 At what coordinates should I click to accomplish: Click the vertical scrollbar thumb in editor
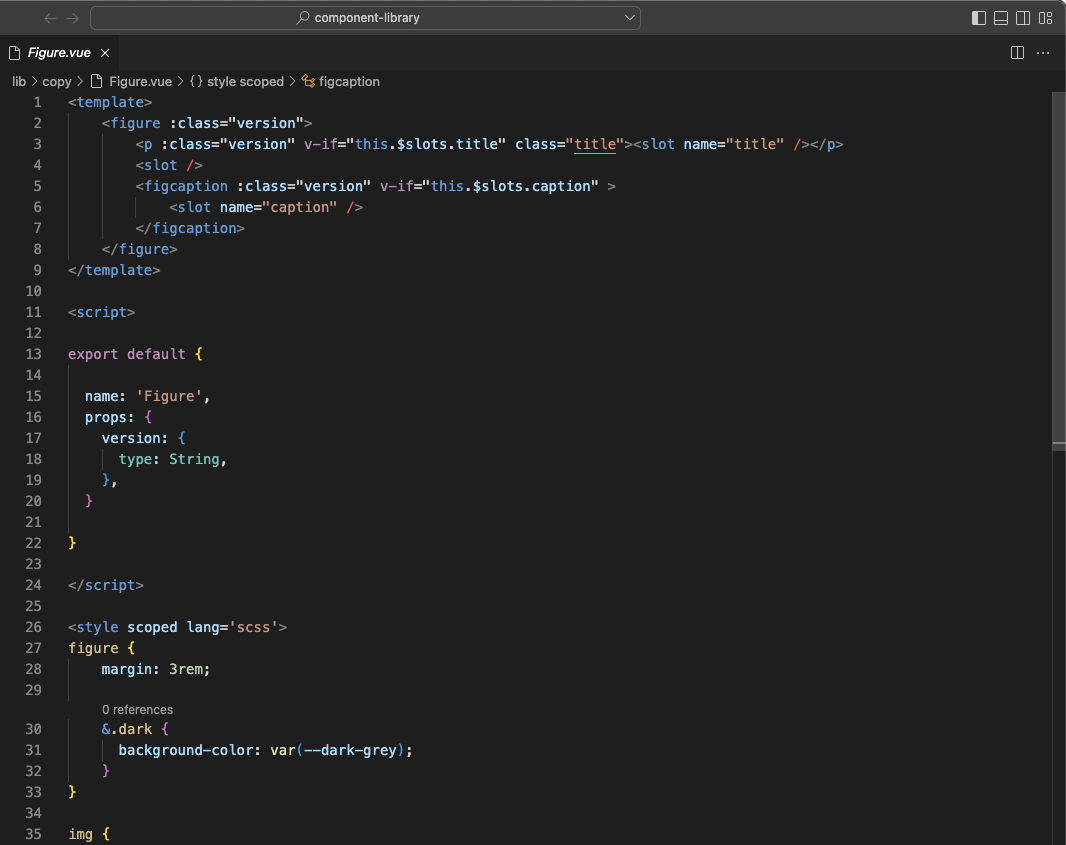coord(1059,270)
